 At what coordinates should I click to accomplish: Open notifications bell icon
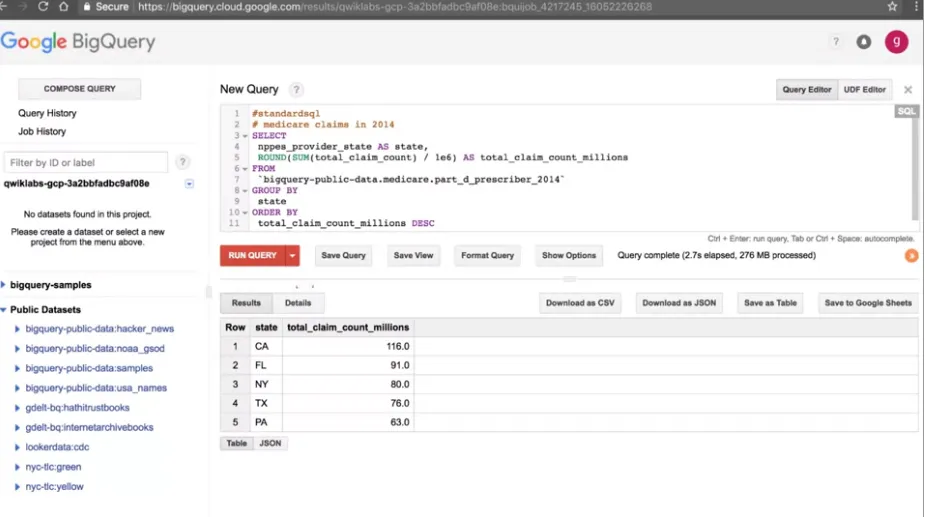coord(864,41)
